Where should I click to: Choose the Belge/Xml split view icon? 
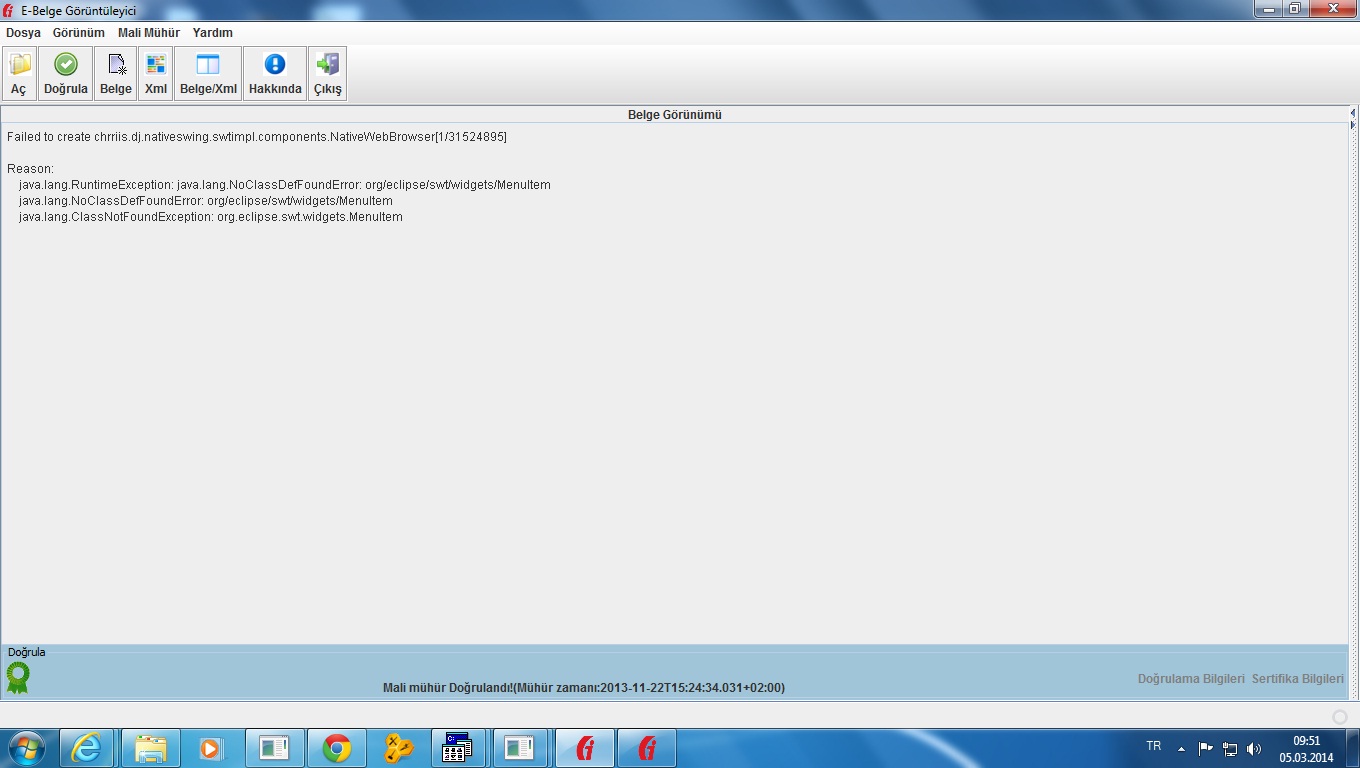(208, 73)
